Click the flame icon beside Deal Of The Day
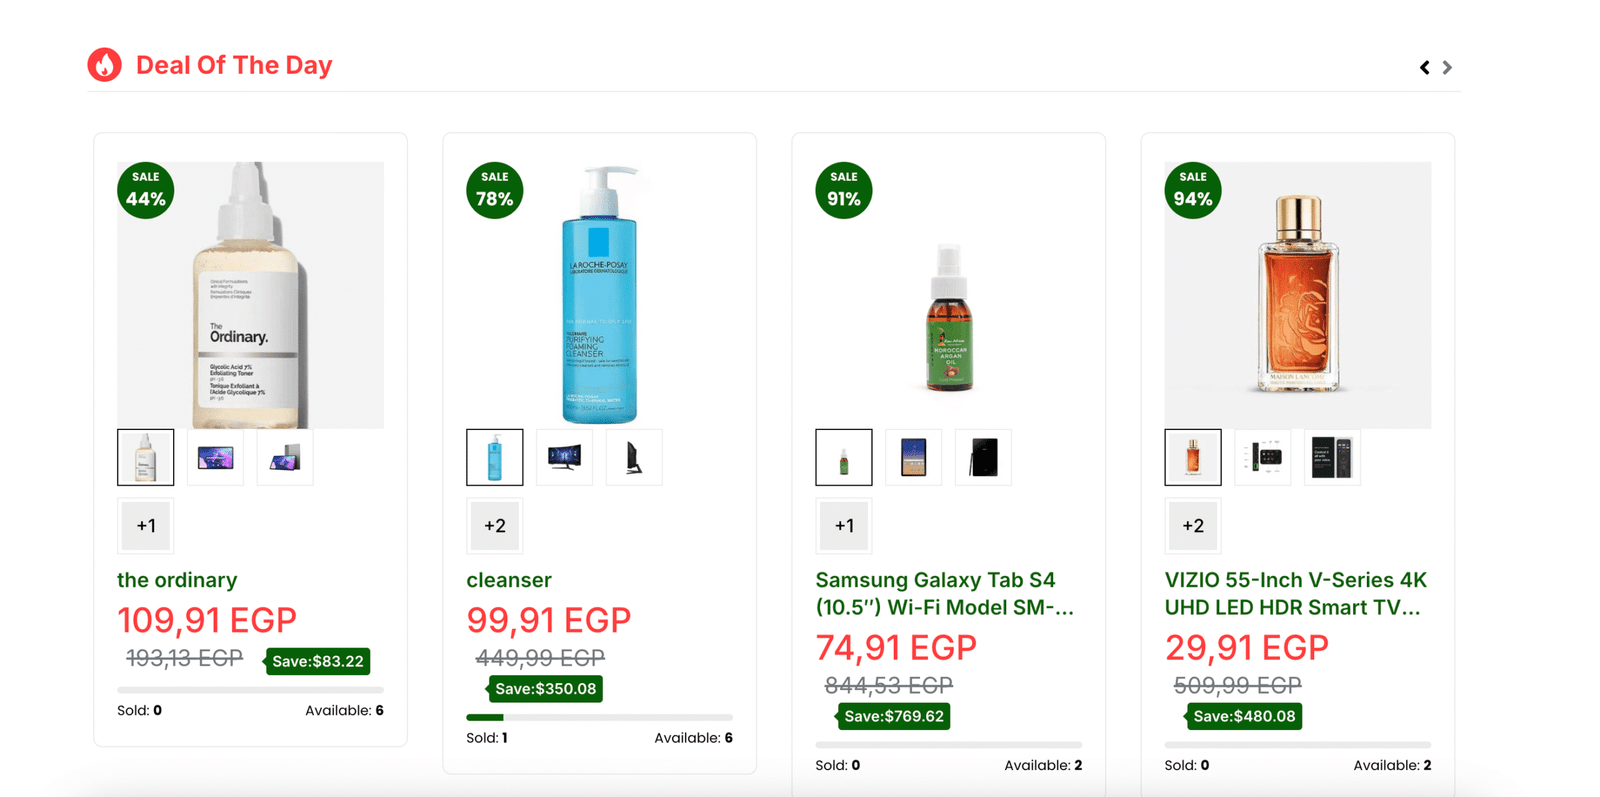Viewport: 1600px width, 797px height. 104,65
